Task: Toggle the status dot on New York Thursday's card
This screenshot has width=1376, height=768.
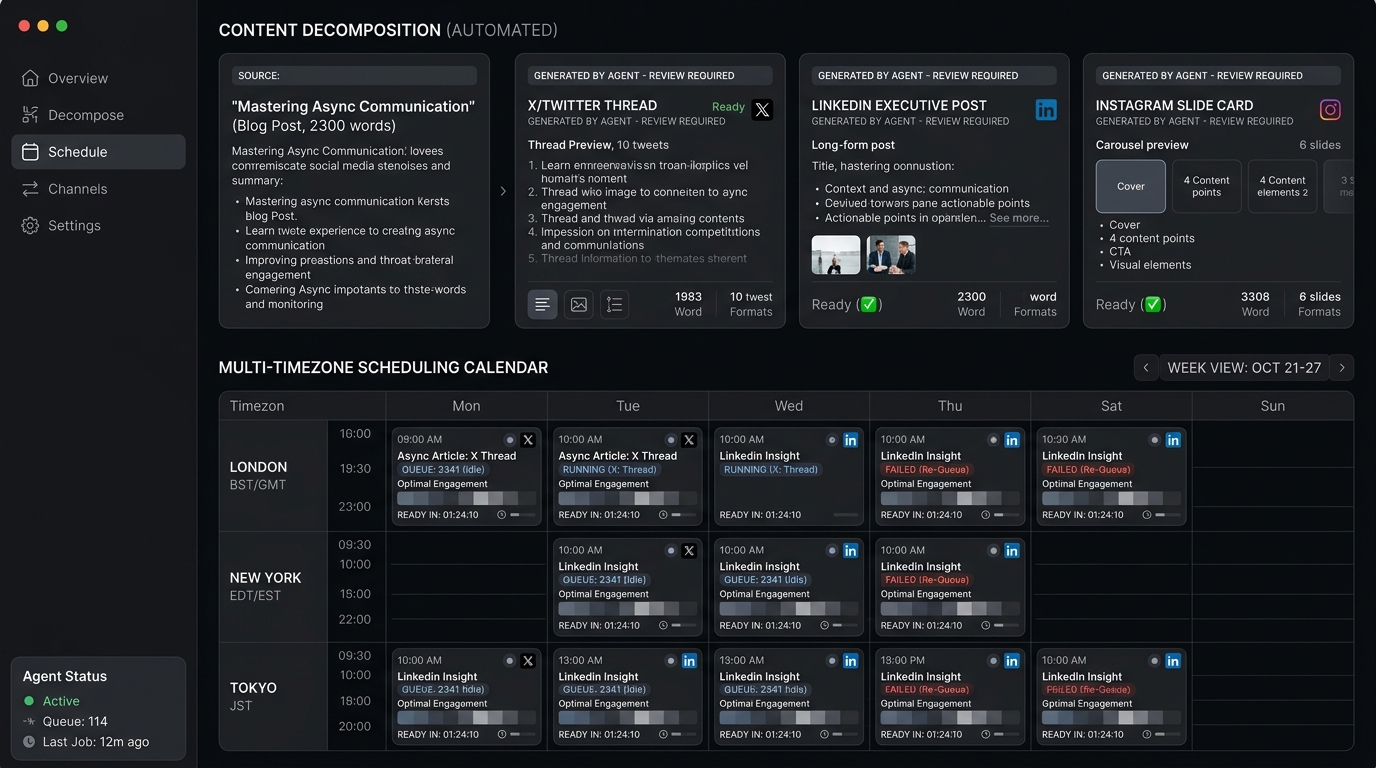Action: coord(994,550)
